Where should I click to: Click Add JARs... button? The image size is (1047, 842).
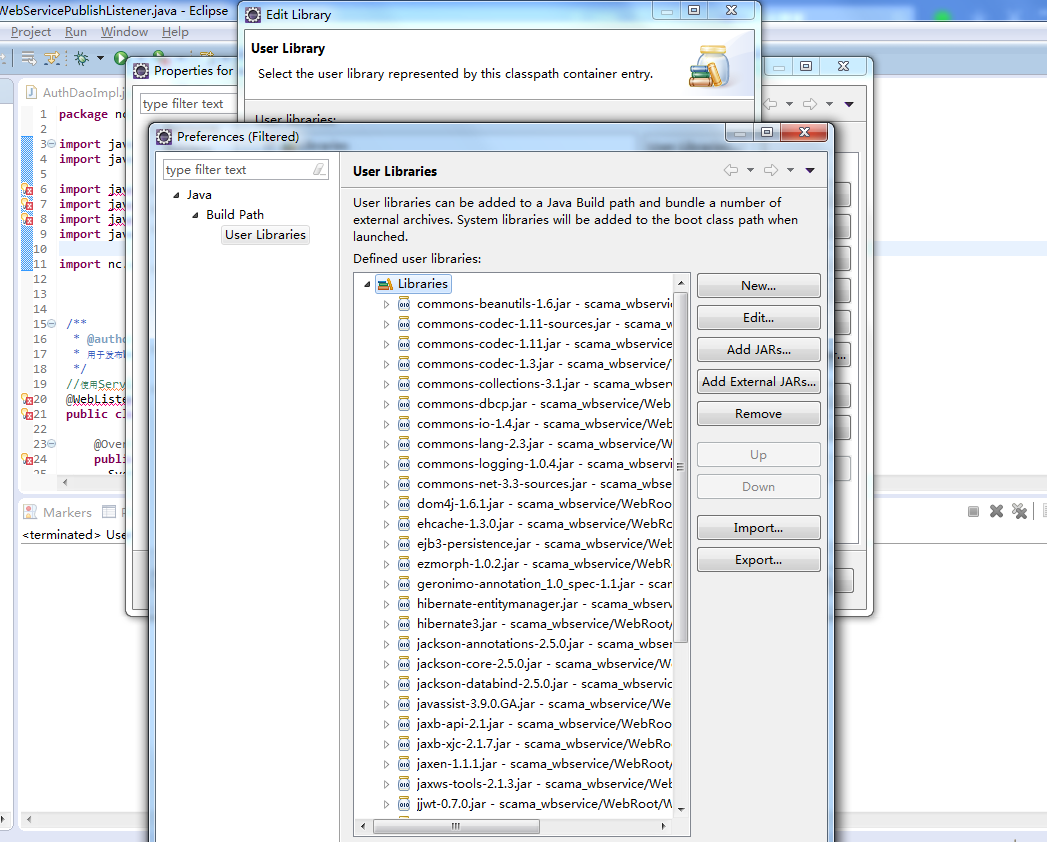(759, 350)
